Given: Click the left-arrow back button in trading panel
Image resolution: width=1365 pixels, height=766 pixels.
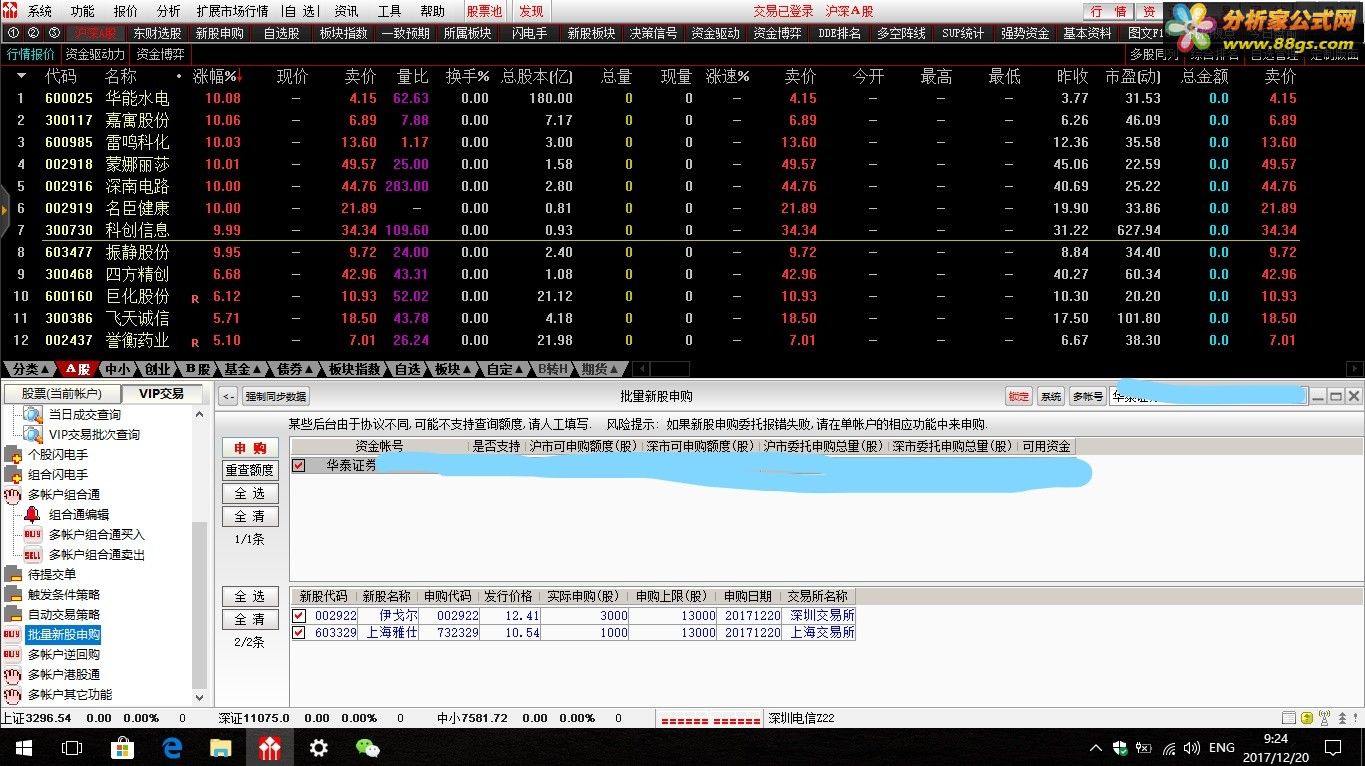Looking at the screenshot, I should click(228, 396).
